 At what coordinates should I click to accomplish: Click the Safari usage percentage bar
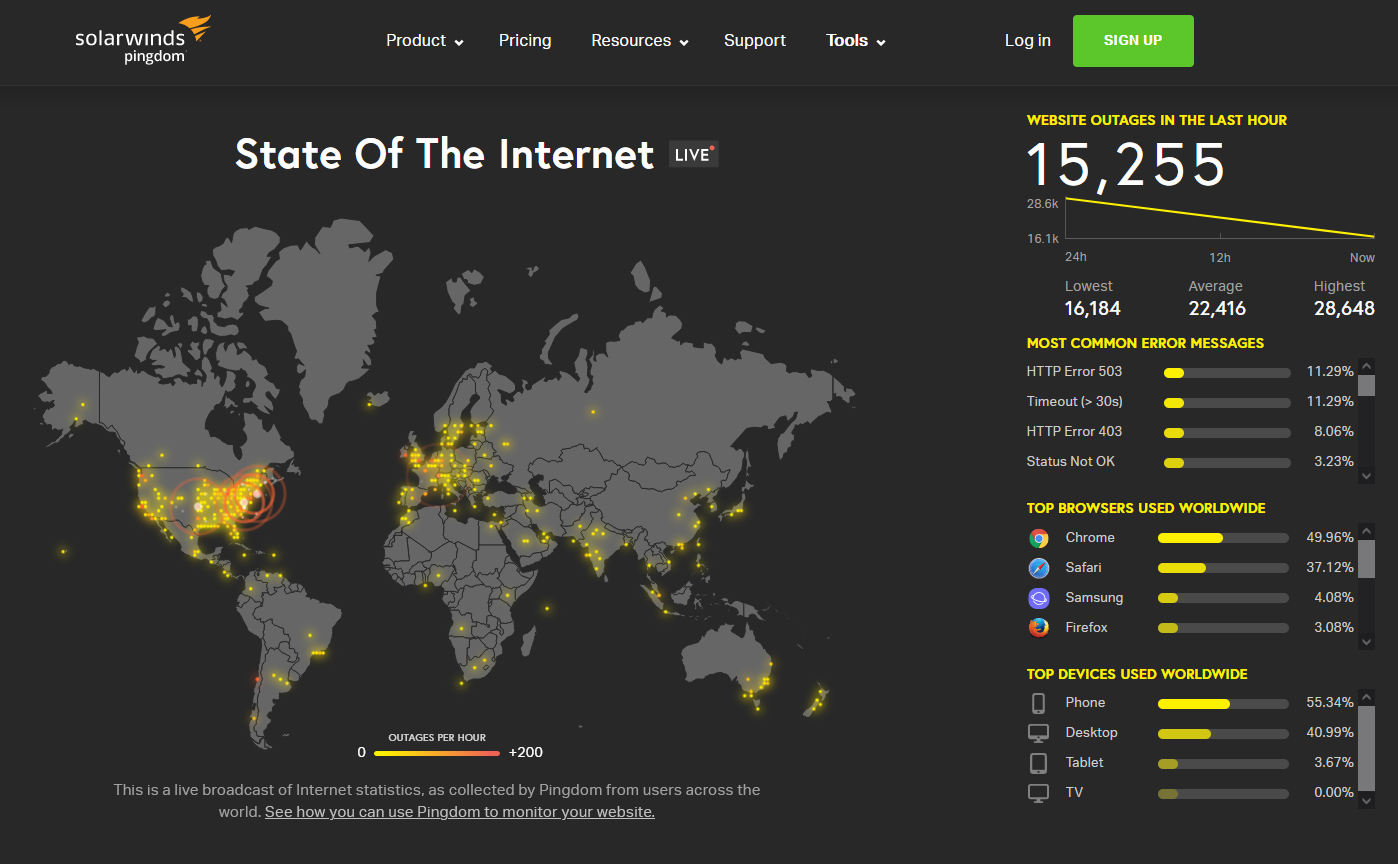(x=1223, y=568)
